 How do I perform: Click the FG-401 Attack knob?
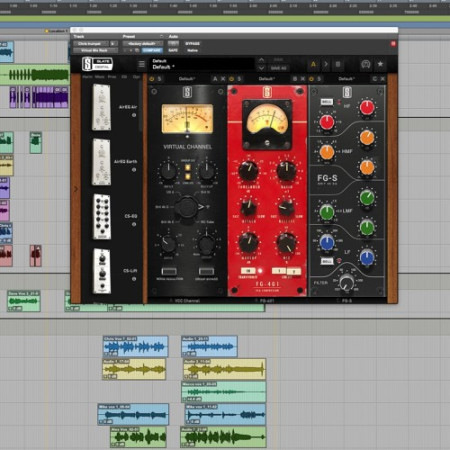click(x=249, y=208)
